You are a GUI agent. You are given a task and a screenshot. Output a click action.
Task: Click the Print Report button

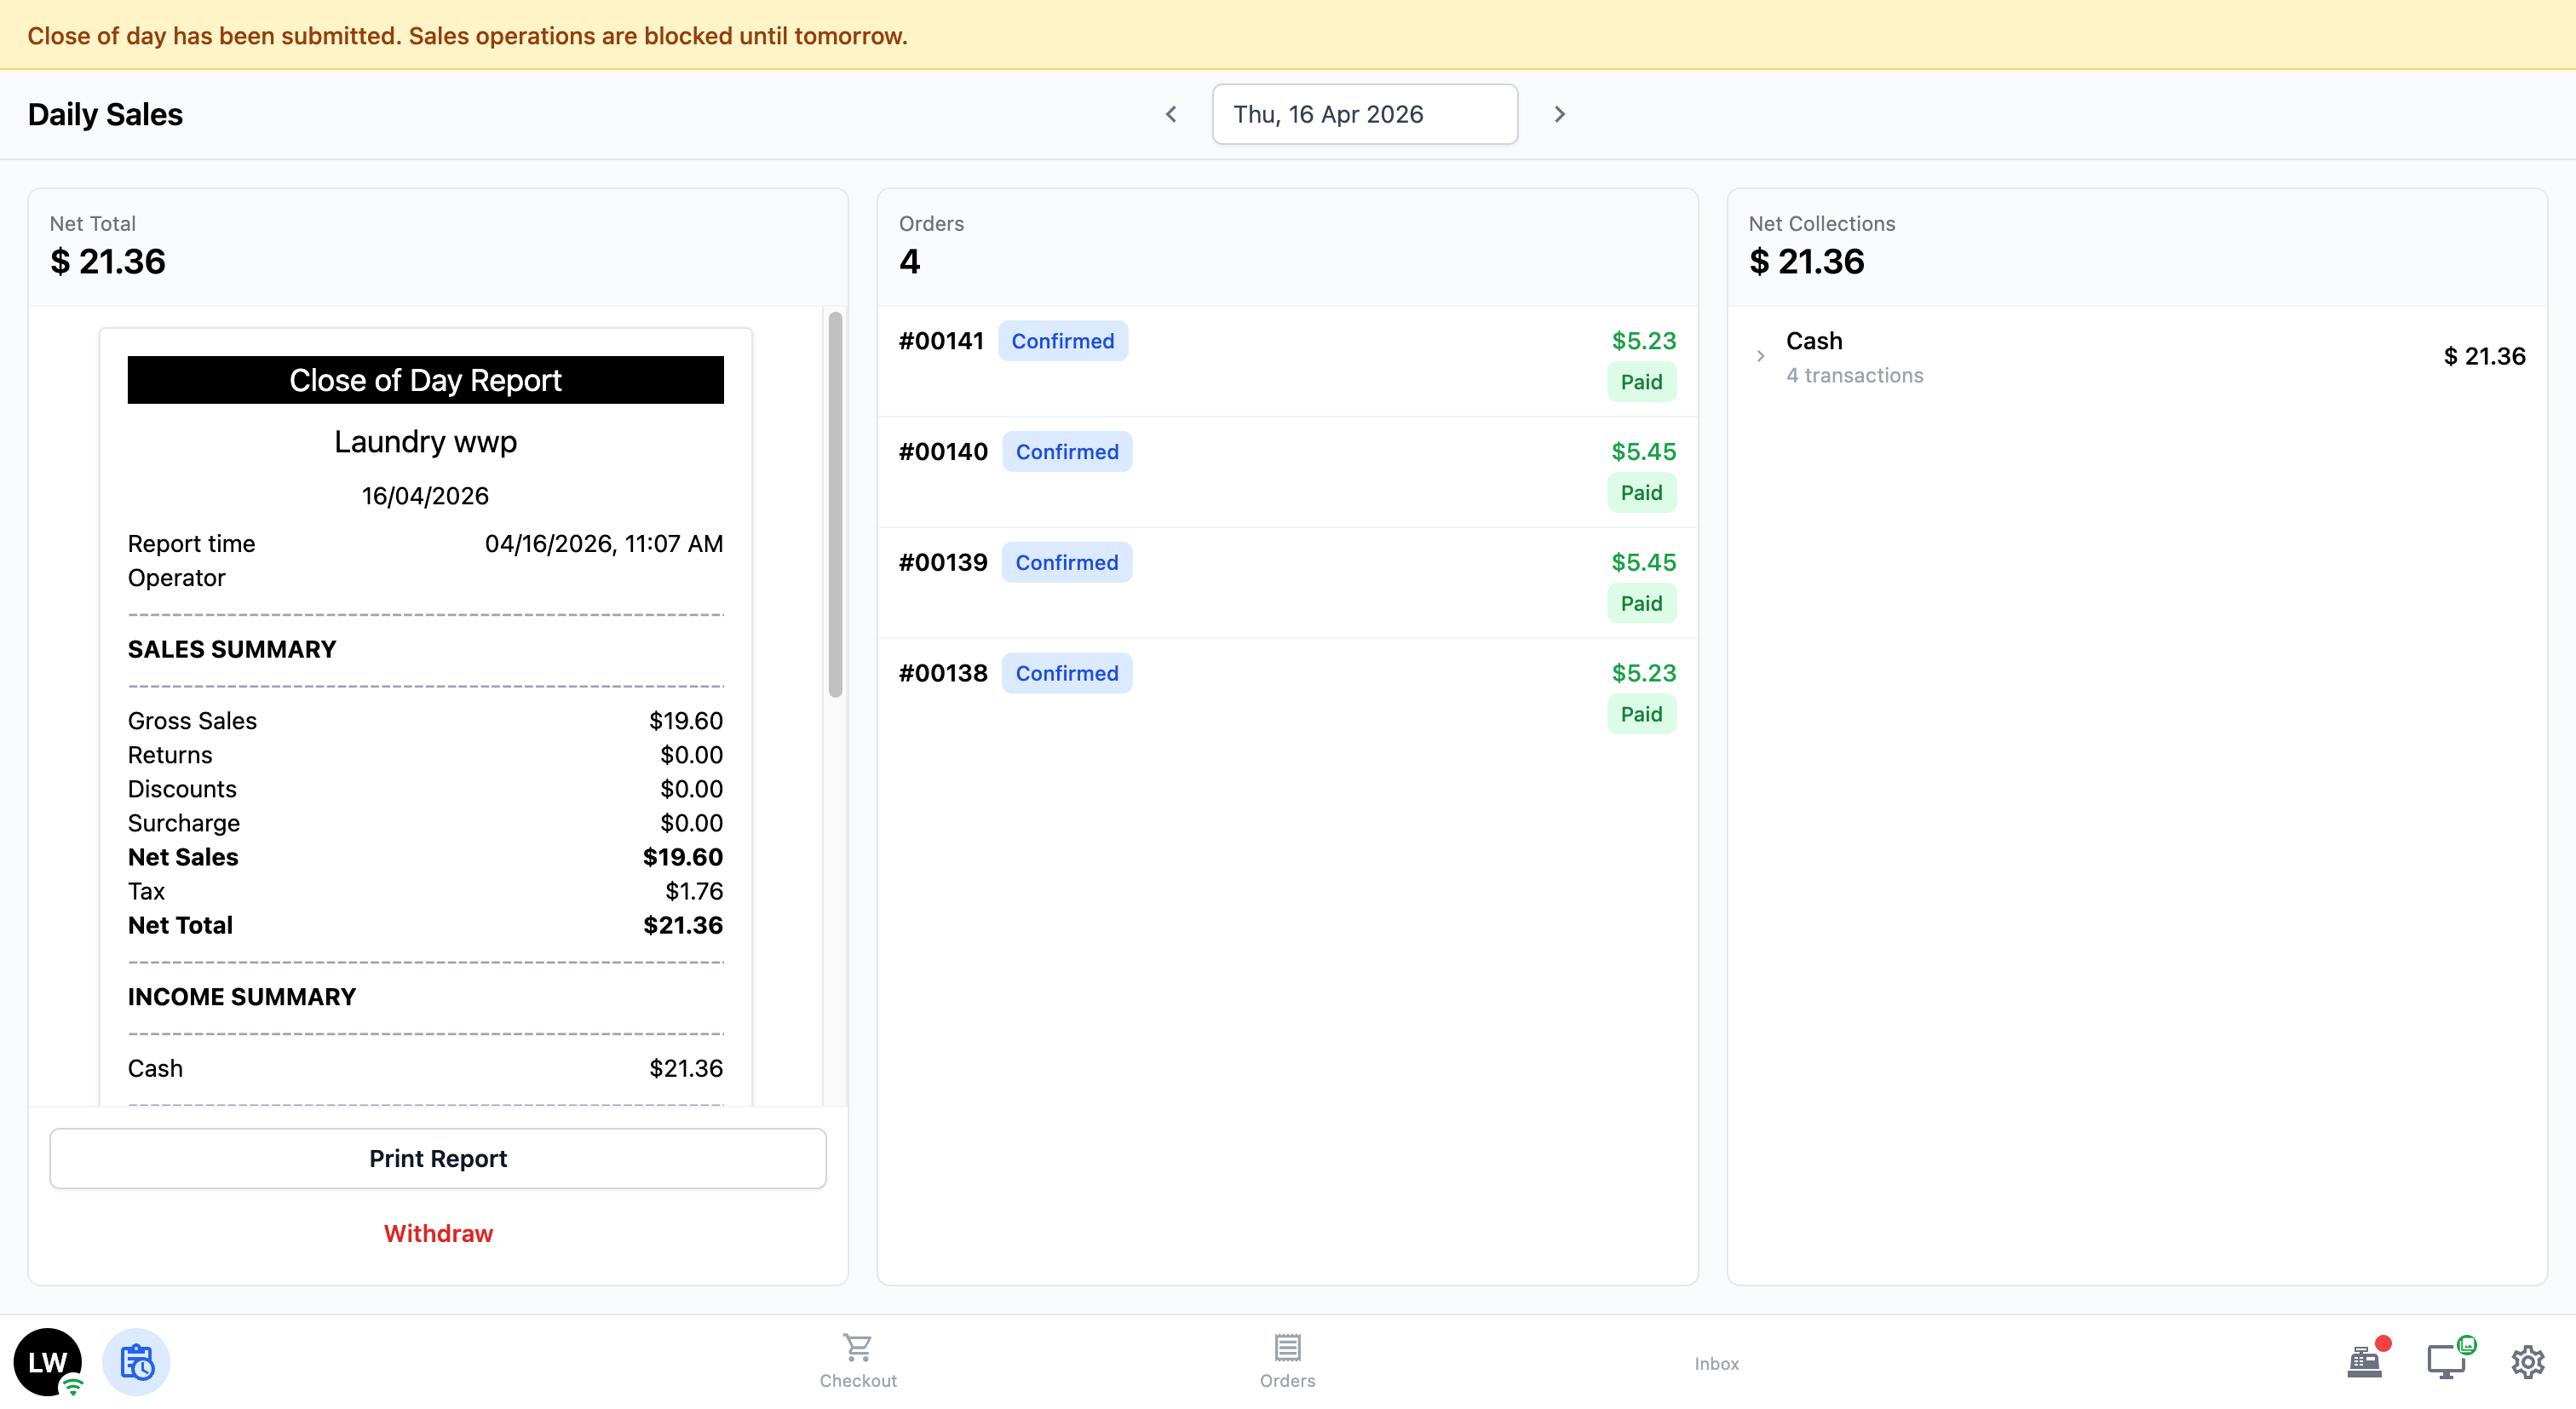(x=438, y=1158)
